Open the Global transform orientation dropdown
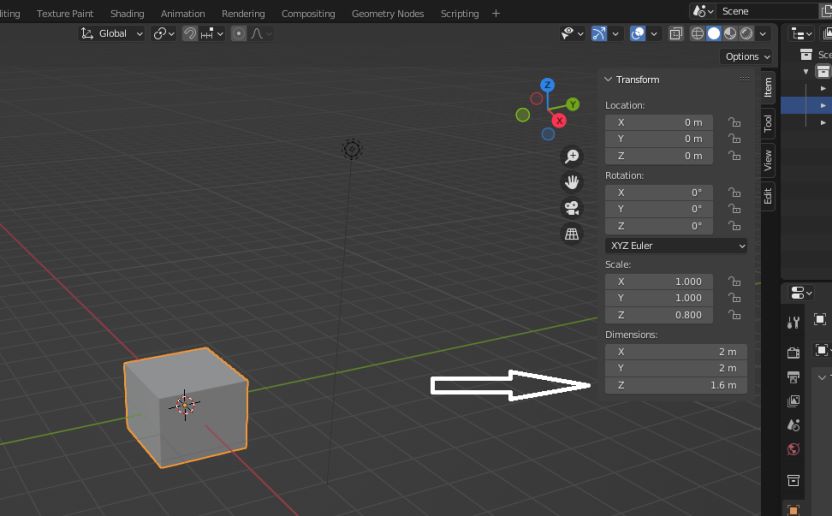Viewport: 832px width, 516px height. (112, 33)
